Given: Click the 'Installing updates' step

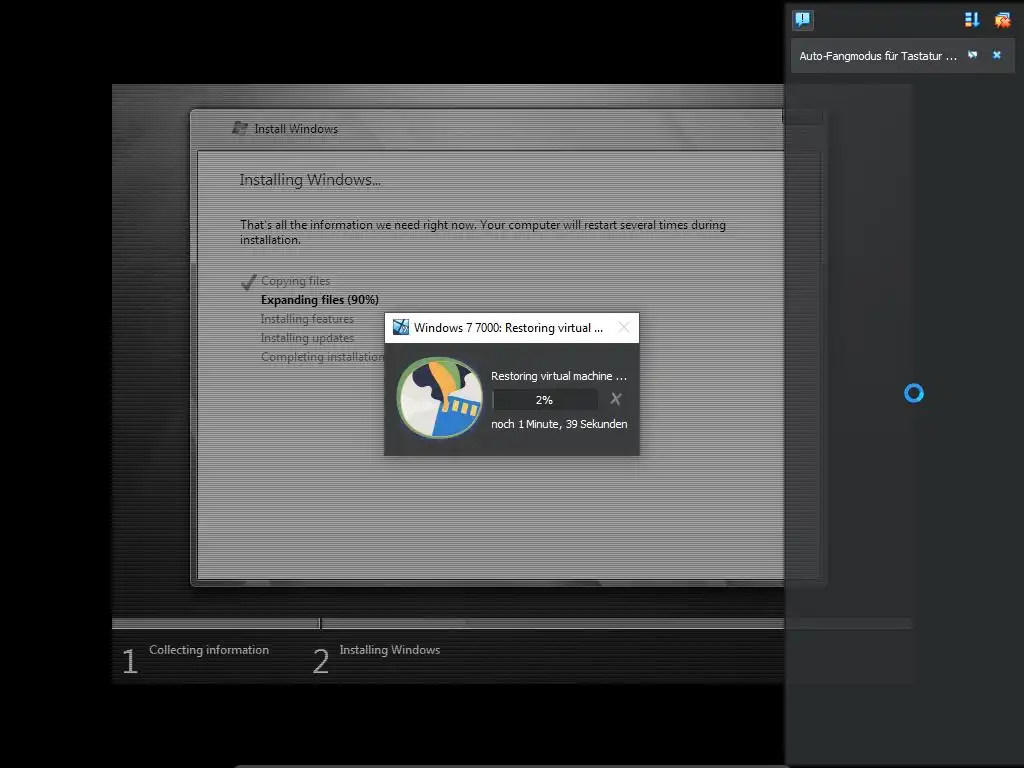Looking at the screenshot, I should (307, 338).
